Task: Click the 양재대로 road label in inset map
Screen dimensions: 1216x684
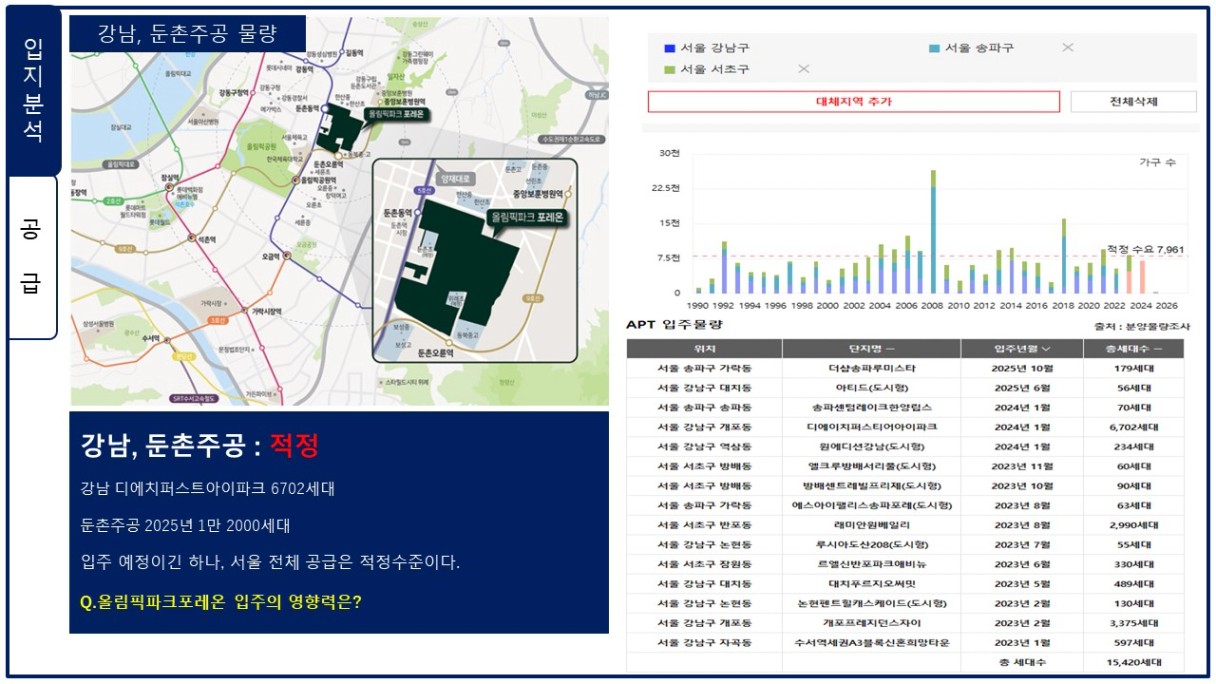Action: (x=456, y=180)
